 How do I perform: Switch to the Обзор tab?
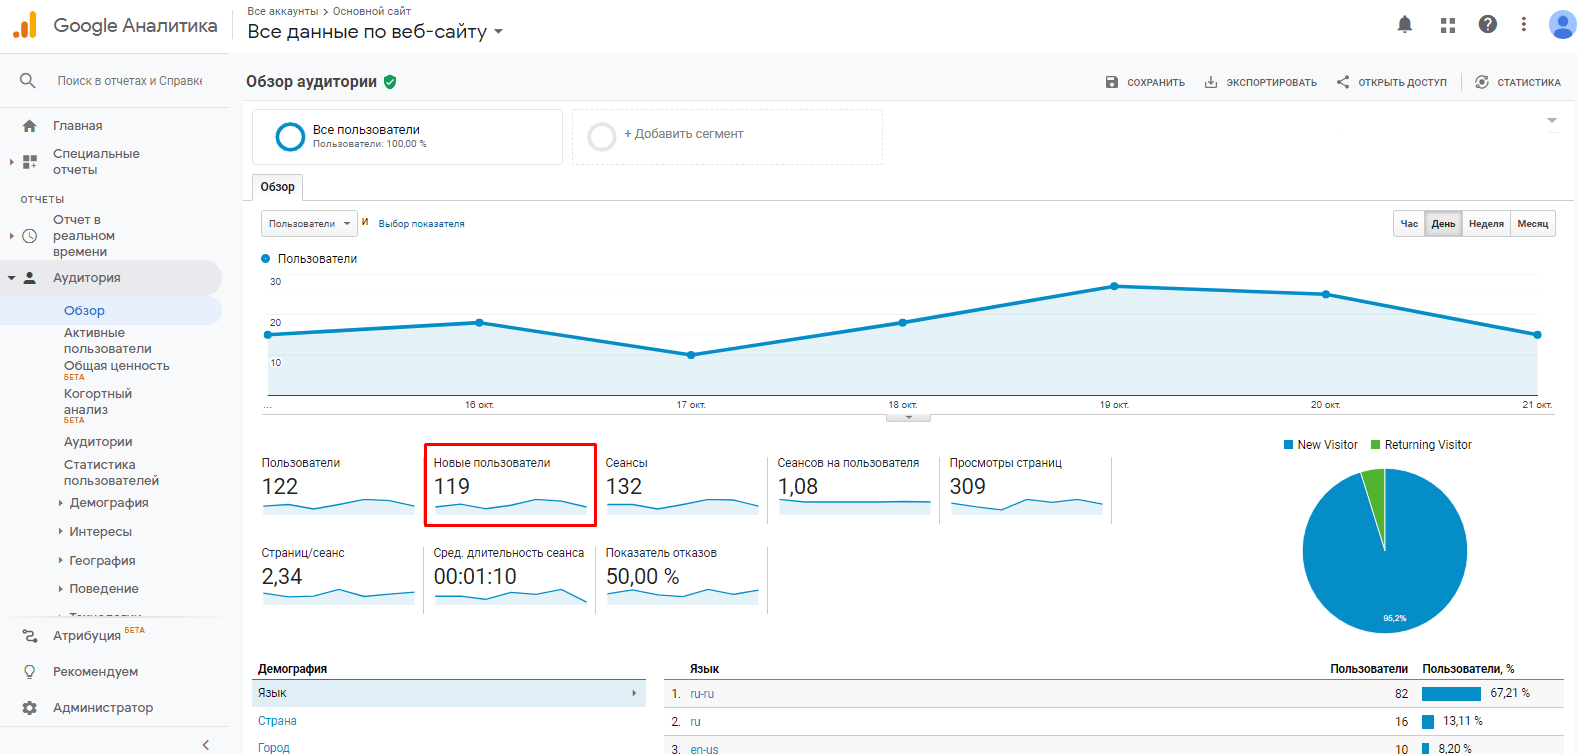[x=278, y=187]
